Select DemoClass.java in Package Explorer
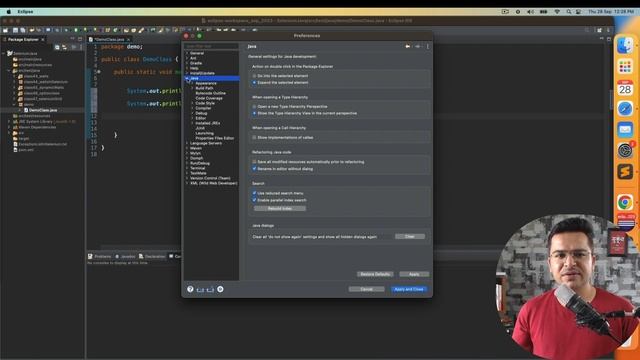Image resolution: width=640 pixels, height=360 pixels. 43,110
